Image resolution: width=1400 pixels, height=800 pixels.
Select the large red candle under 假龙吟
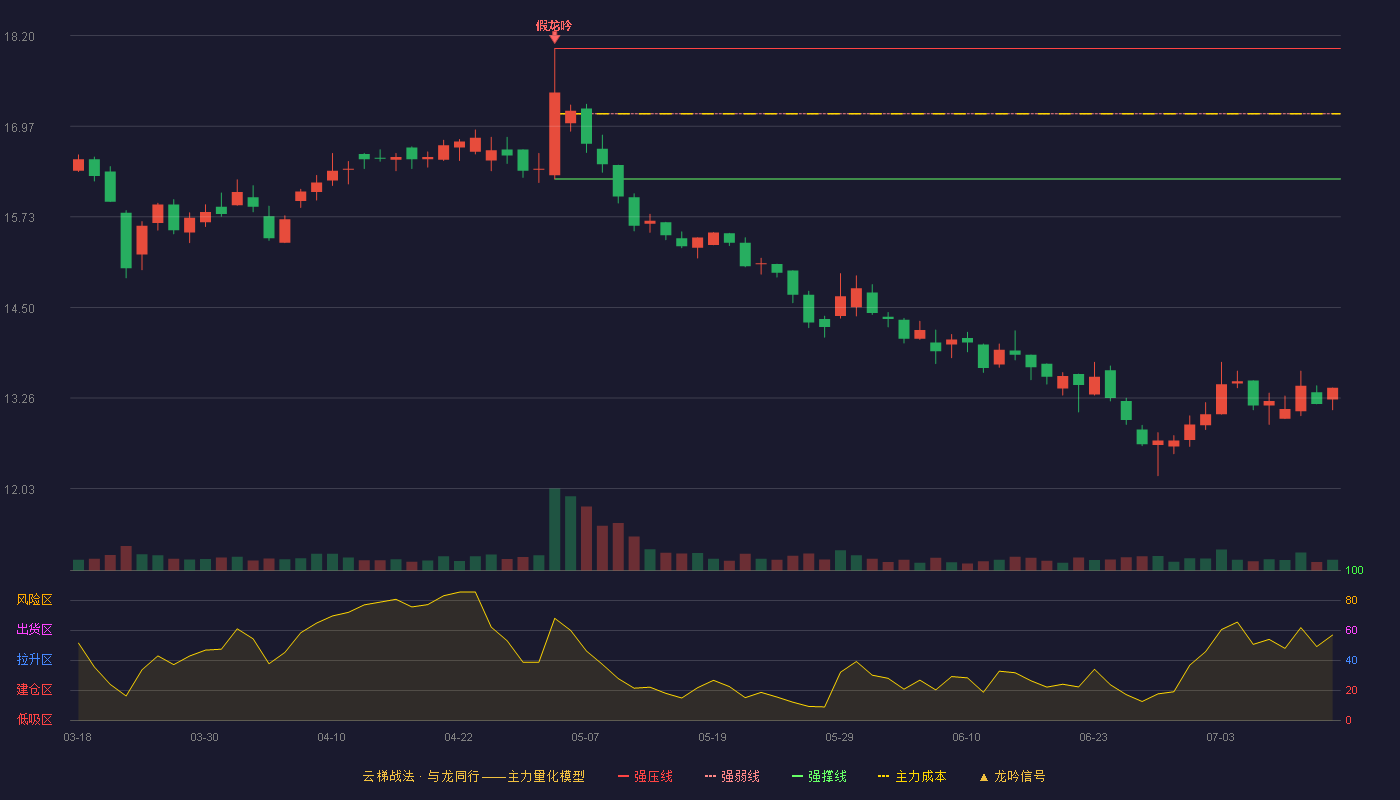pos(554,134)
